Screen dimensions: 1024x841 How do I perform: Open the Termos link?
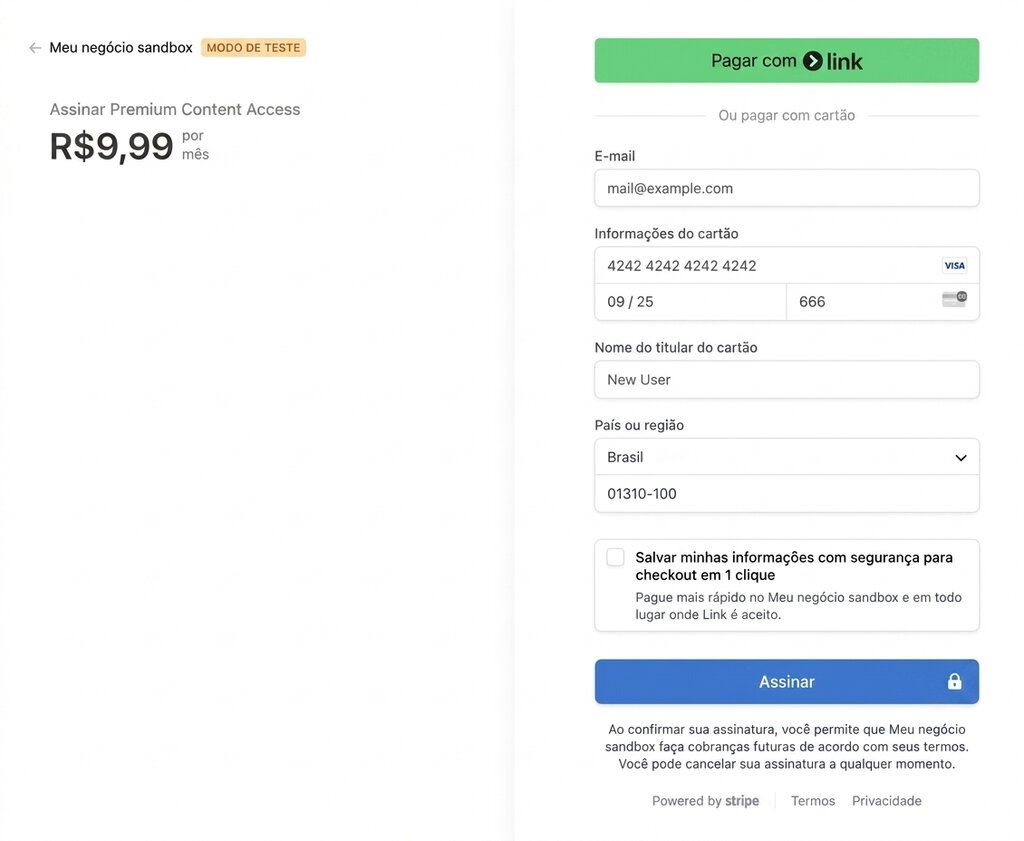(x=812, y=801)
